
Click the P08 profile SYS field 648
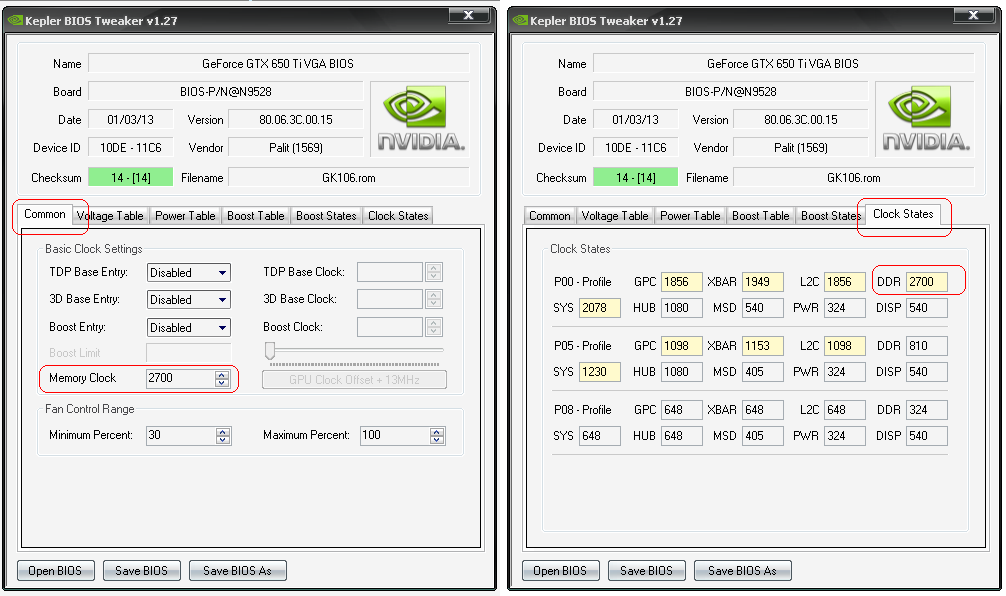tap(600, 436)
